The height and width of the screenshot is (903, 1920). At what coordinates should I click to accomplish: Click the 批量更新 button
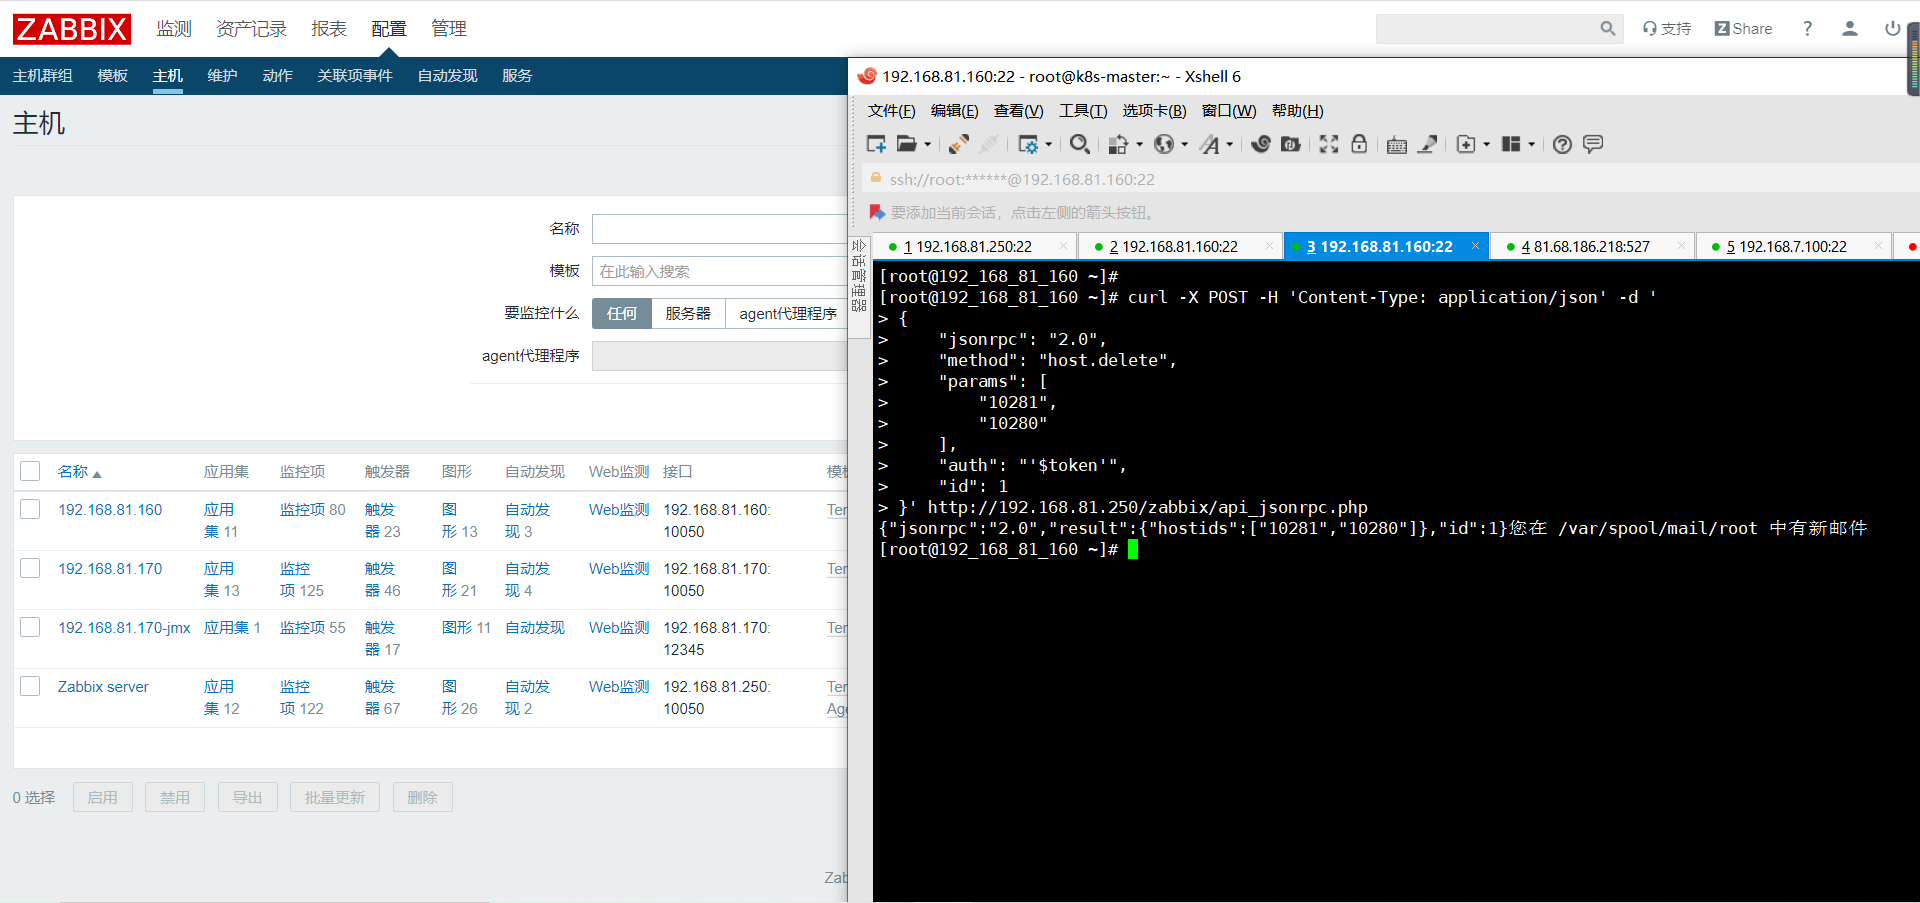coord(335,797)
